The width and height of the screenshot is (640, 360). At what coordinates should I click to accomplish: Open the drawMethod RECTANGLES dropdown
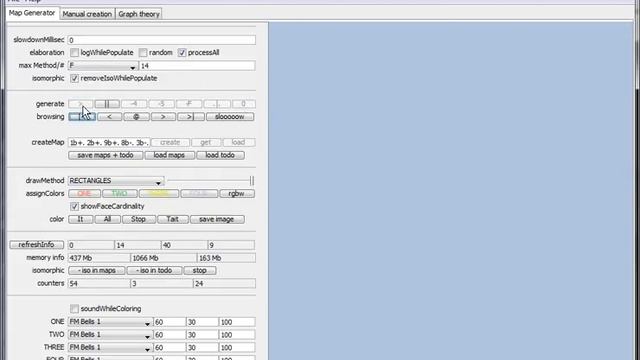point(116,181)
